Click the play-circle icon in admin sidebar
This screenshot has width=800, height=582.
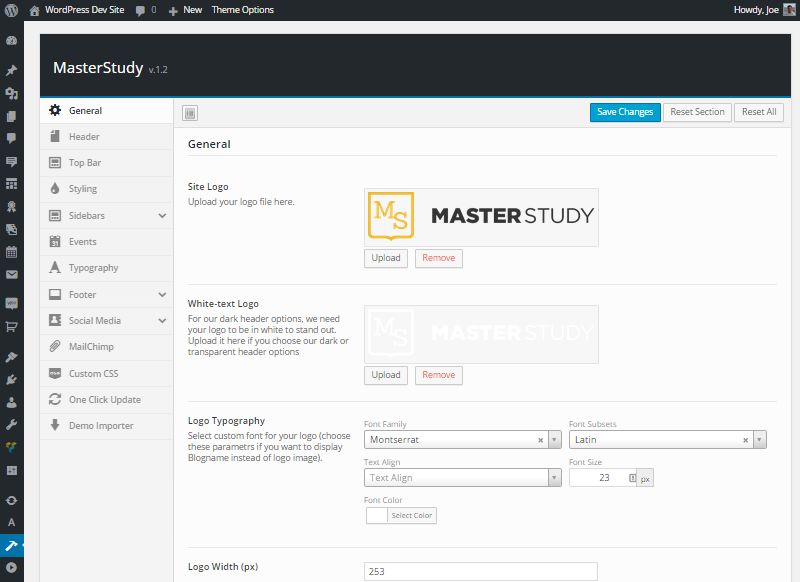(x=11, y=567)
